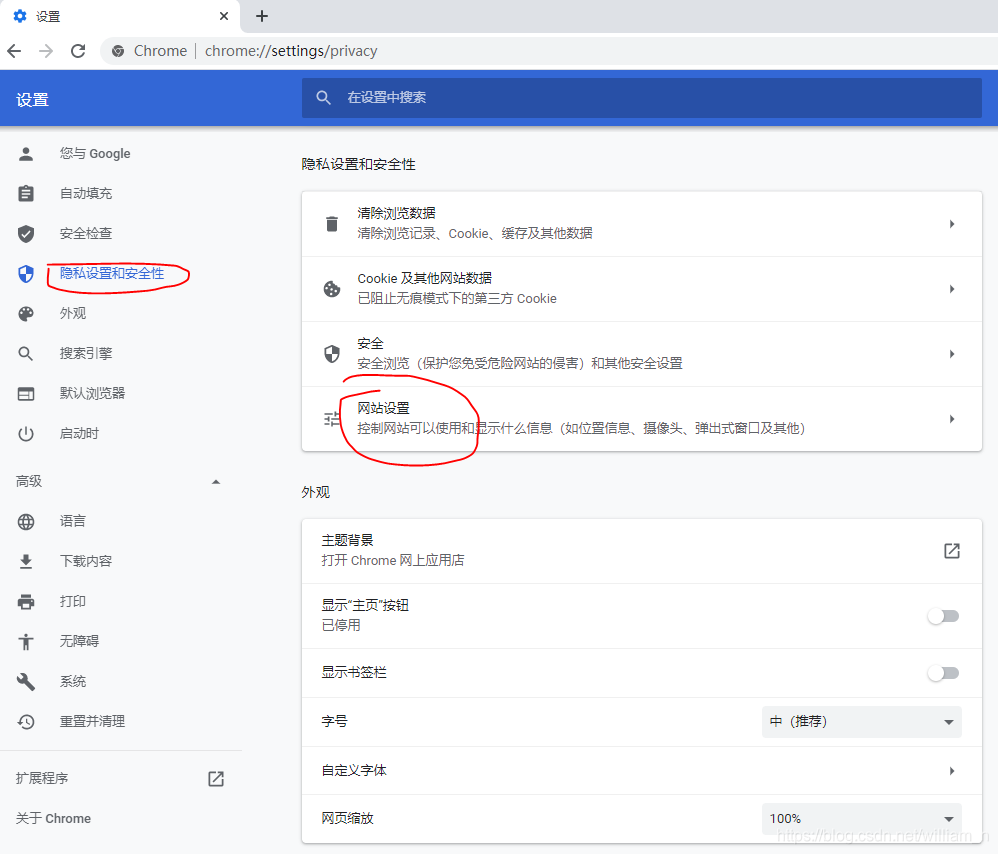Click the clipboard icon for 自动填充
This screenshot has width=998, height=854.
(x=26, y=193)
